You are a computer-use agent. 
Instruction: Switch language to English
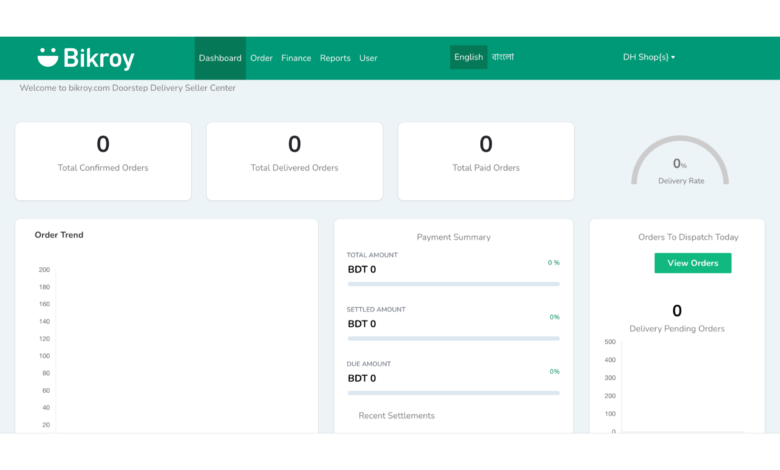(468, 57)
